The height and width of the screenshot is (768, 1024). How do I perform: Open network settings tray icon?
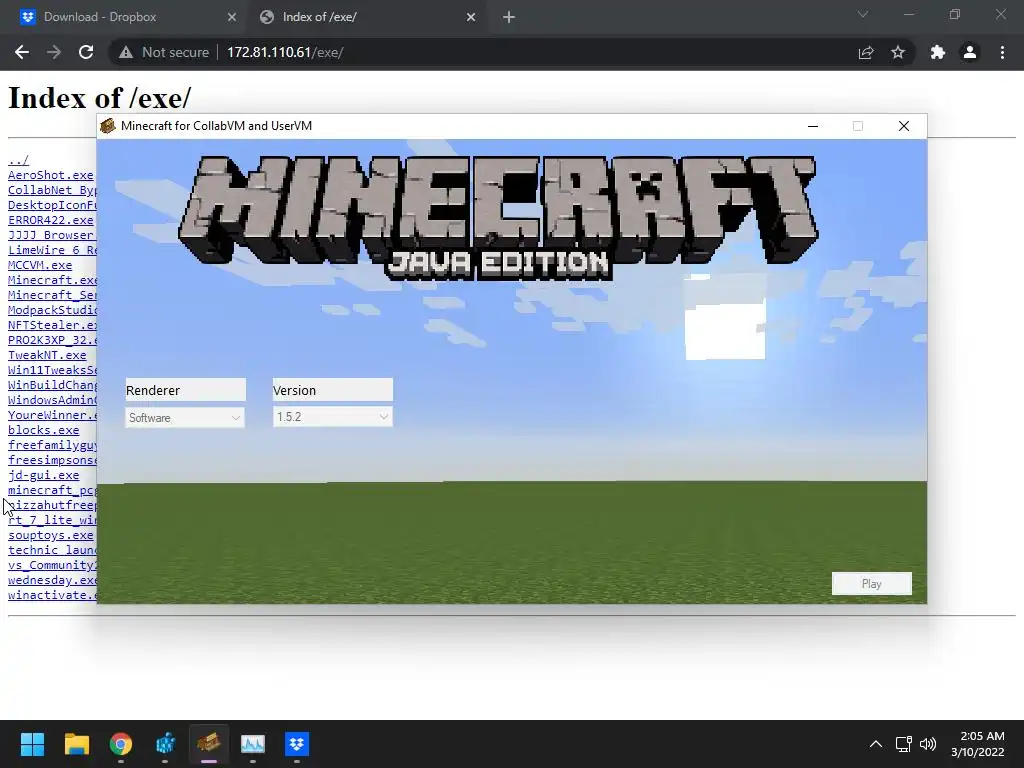[904, 744]
